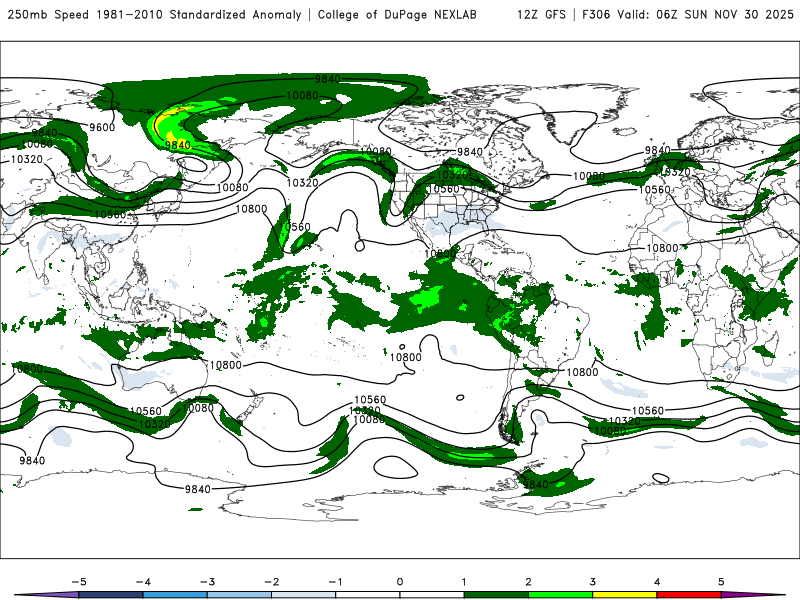Click the colorbar tick label "2"
Screen dimensions: 800x600
click(x=528, y=582)
